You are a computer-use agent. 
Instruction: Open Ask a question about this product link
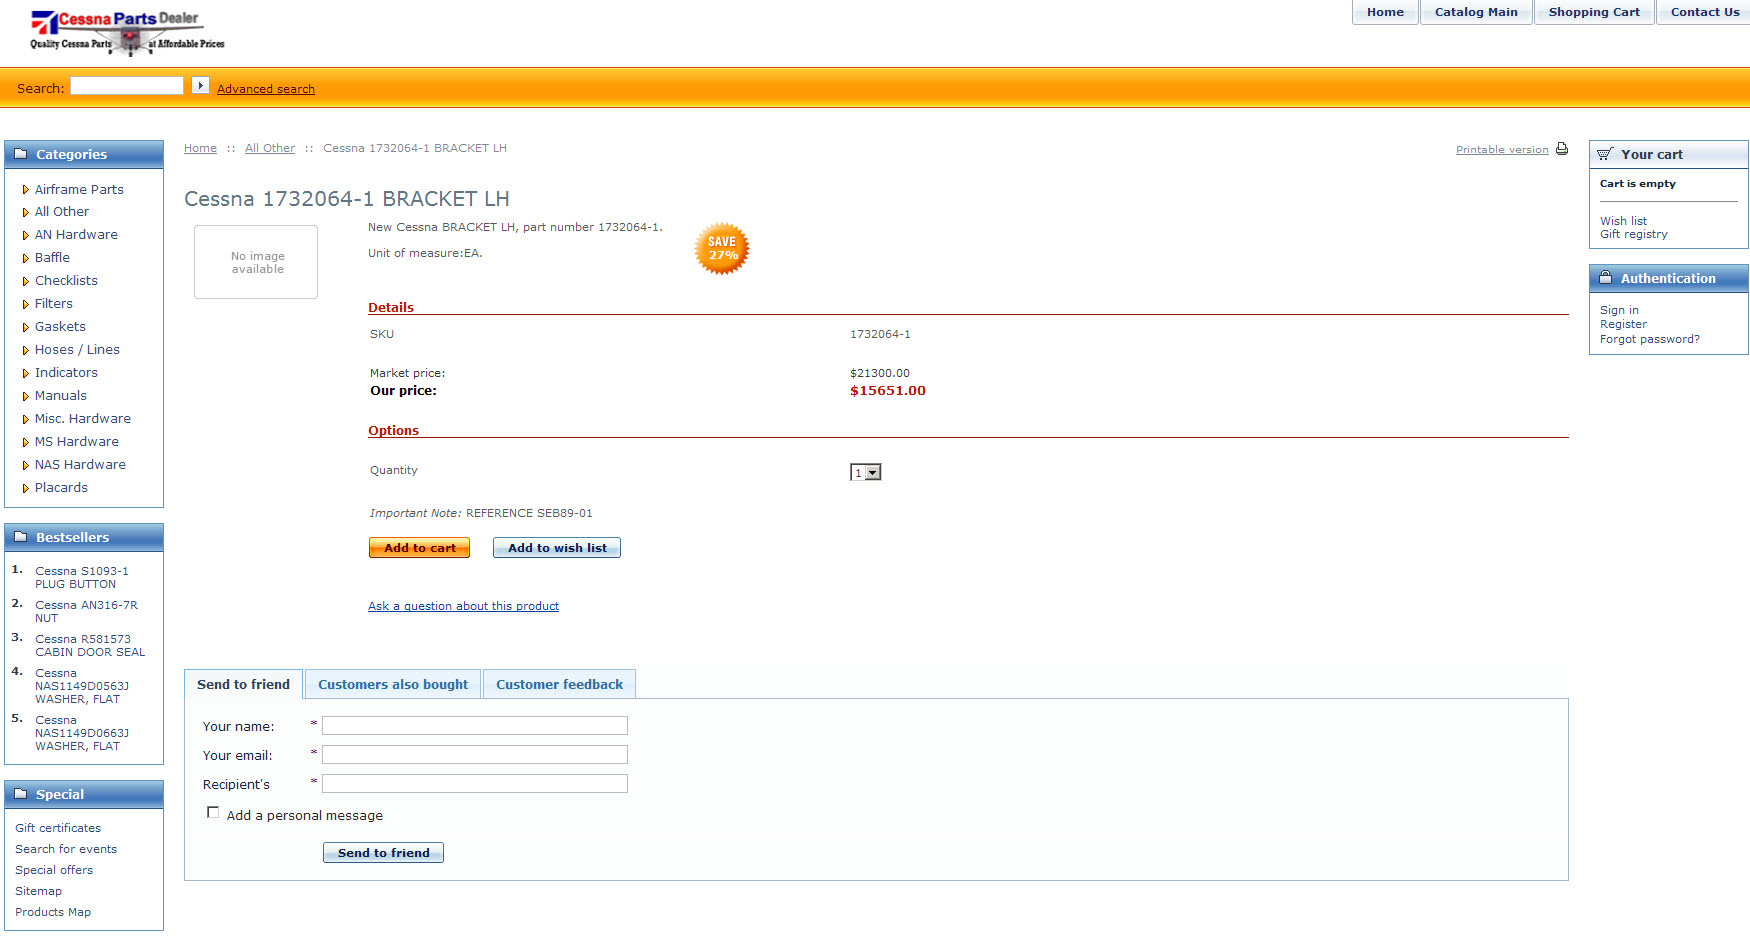click(463, 606)
